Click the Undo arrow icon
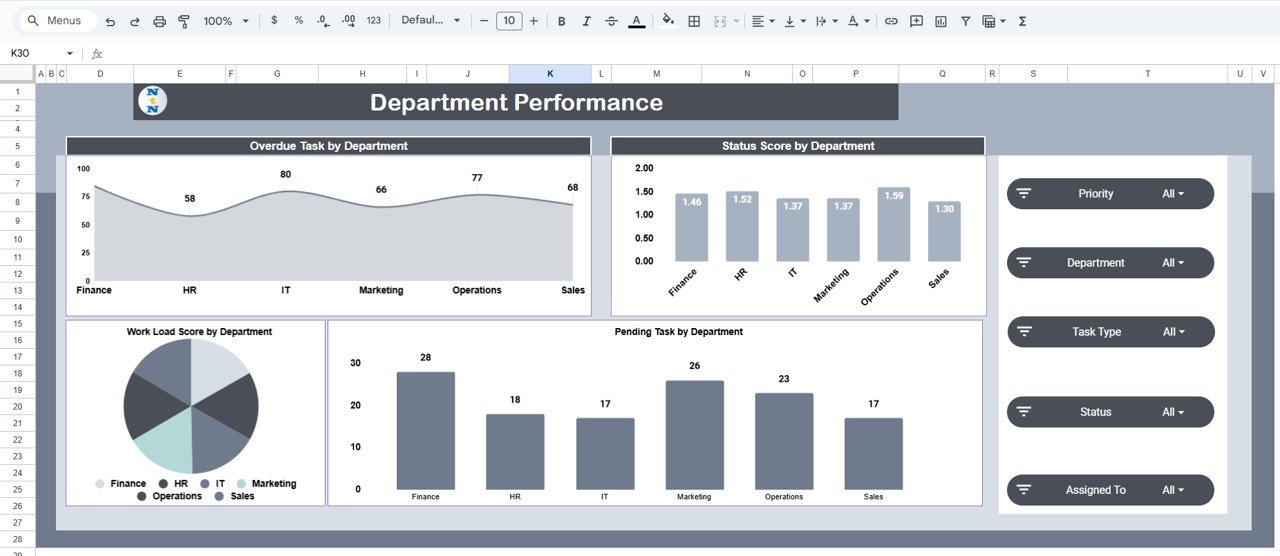1280x556 pixels. 110,21
